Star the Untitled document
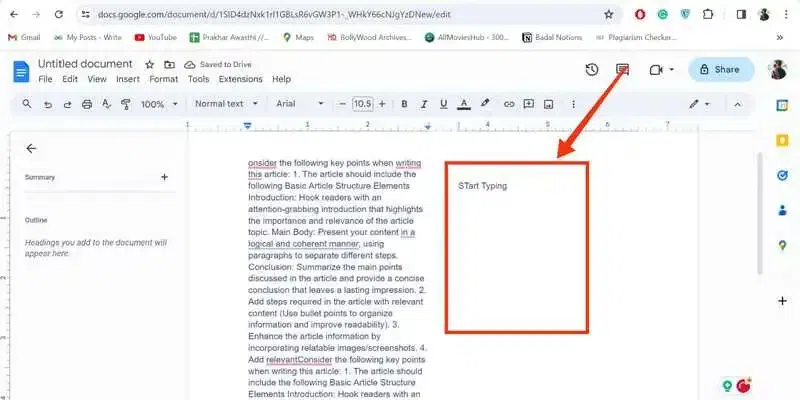Image resolution: width=800 pixels, height=400 pixels. [149, 65]
